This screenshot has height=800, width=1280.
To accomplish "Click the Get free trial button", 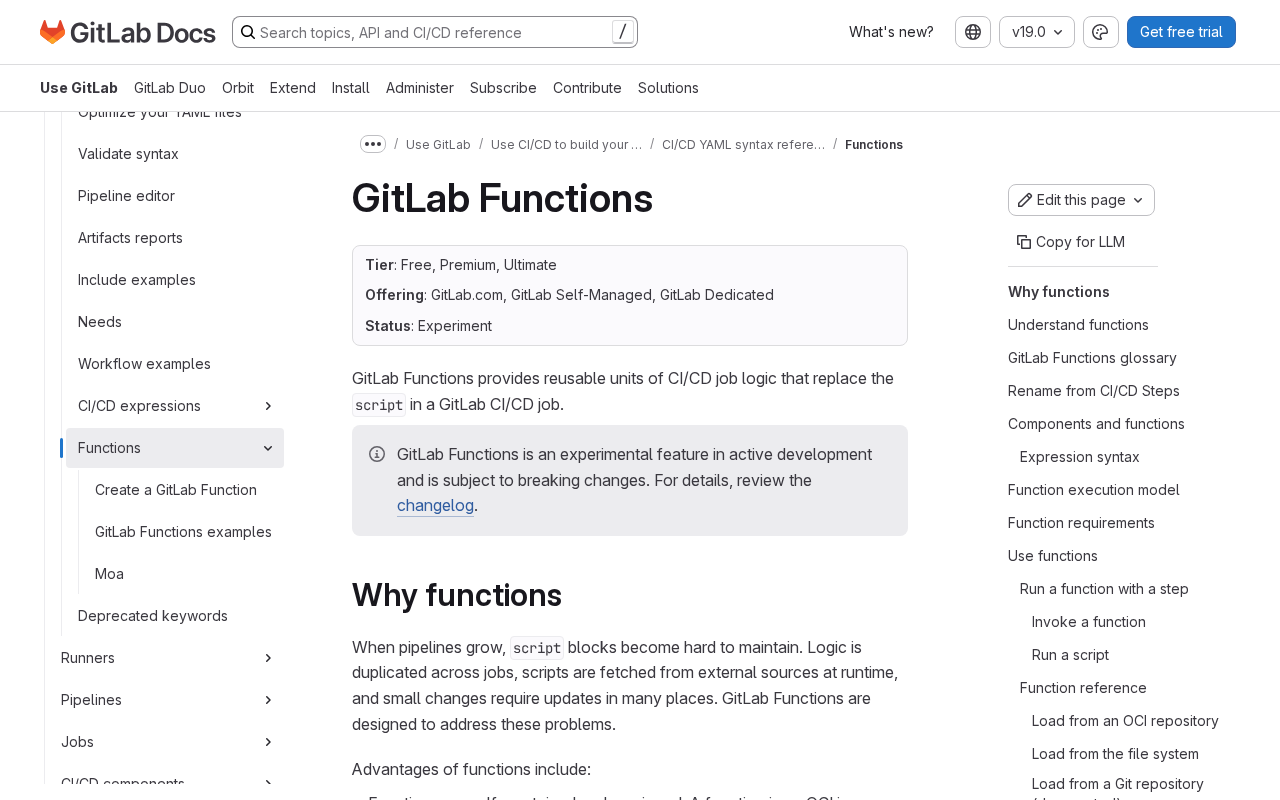I will [x=1181, y=32].
